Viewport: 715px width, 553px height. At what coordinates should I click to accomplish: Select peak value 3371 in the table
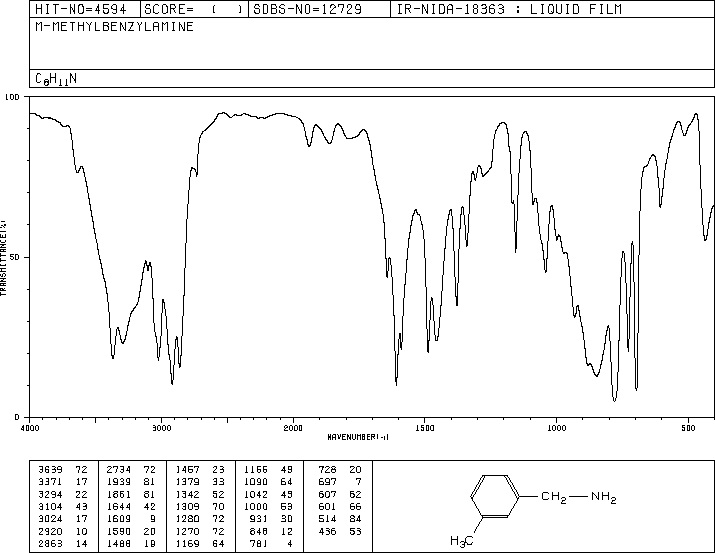pos(50,482)
